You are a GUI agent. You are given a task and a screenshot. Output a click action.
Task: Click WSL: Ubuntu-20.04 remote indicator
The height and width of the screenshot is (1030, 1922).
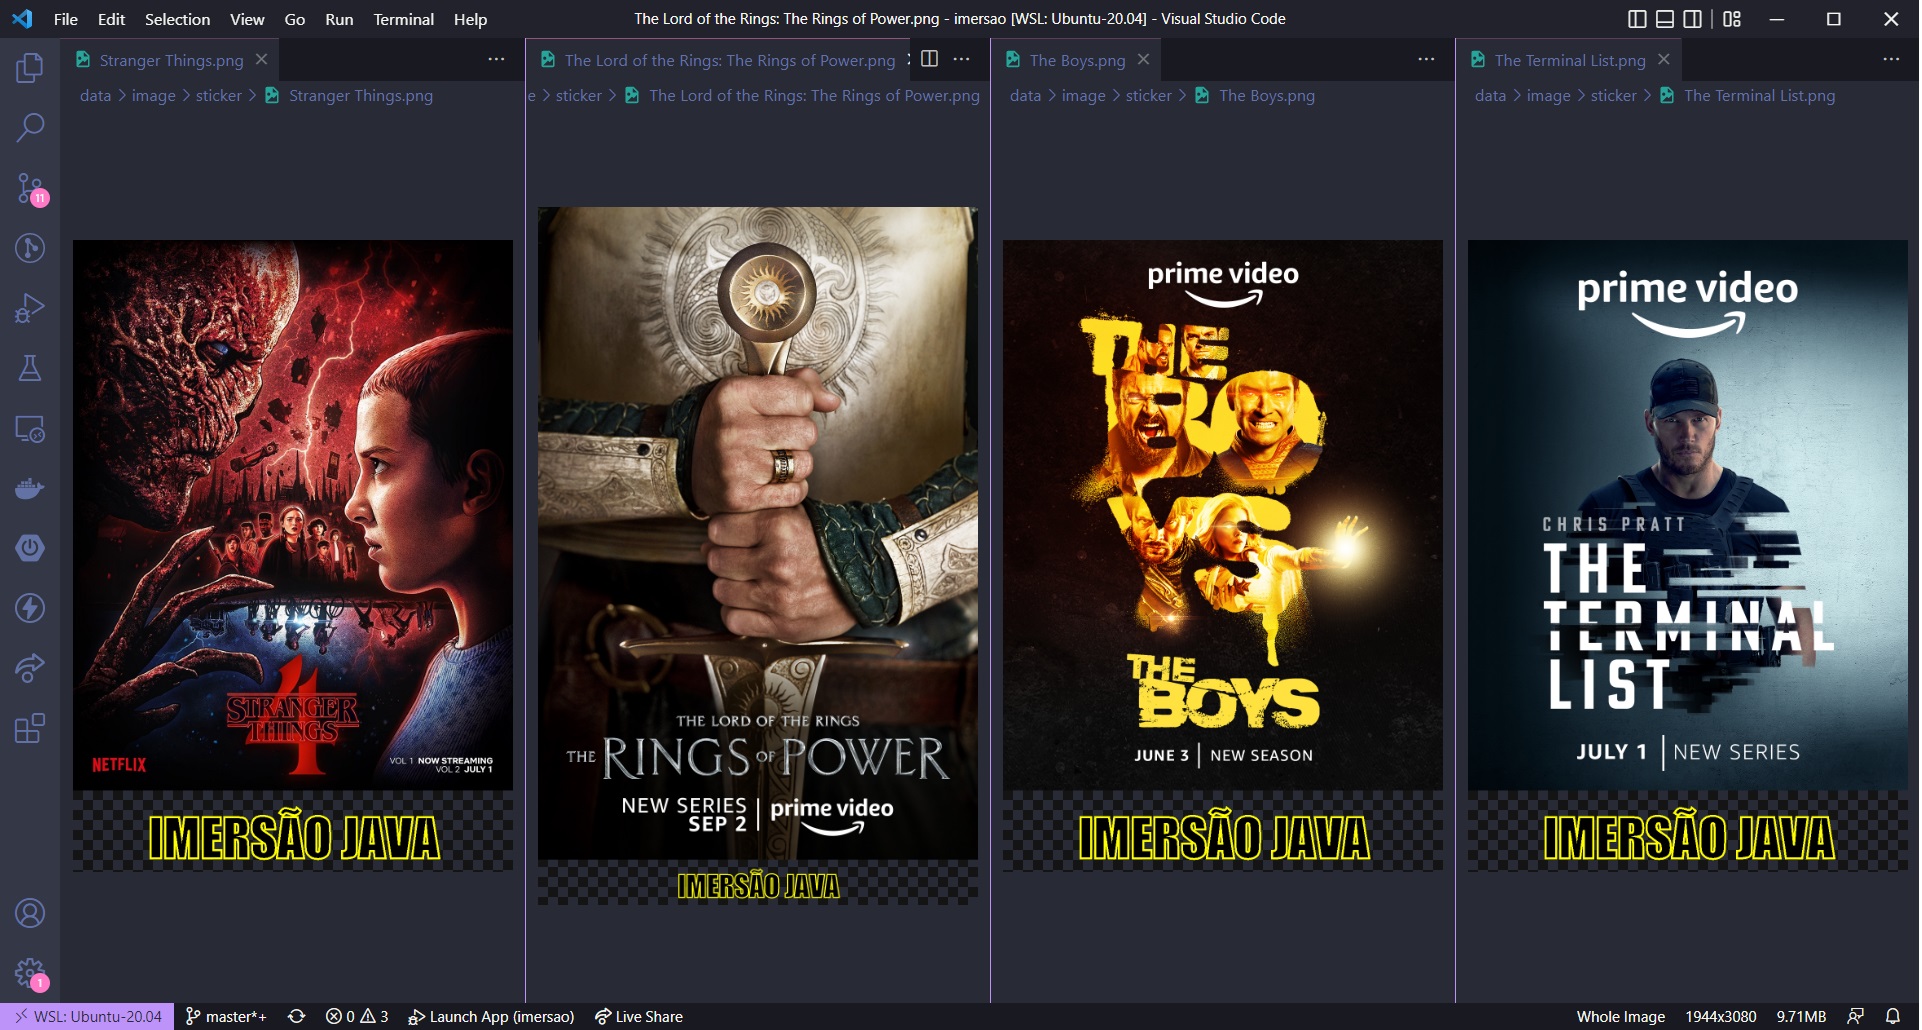pyautogui.click(x=87, y=1016)
